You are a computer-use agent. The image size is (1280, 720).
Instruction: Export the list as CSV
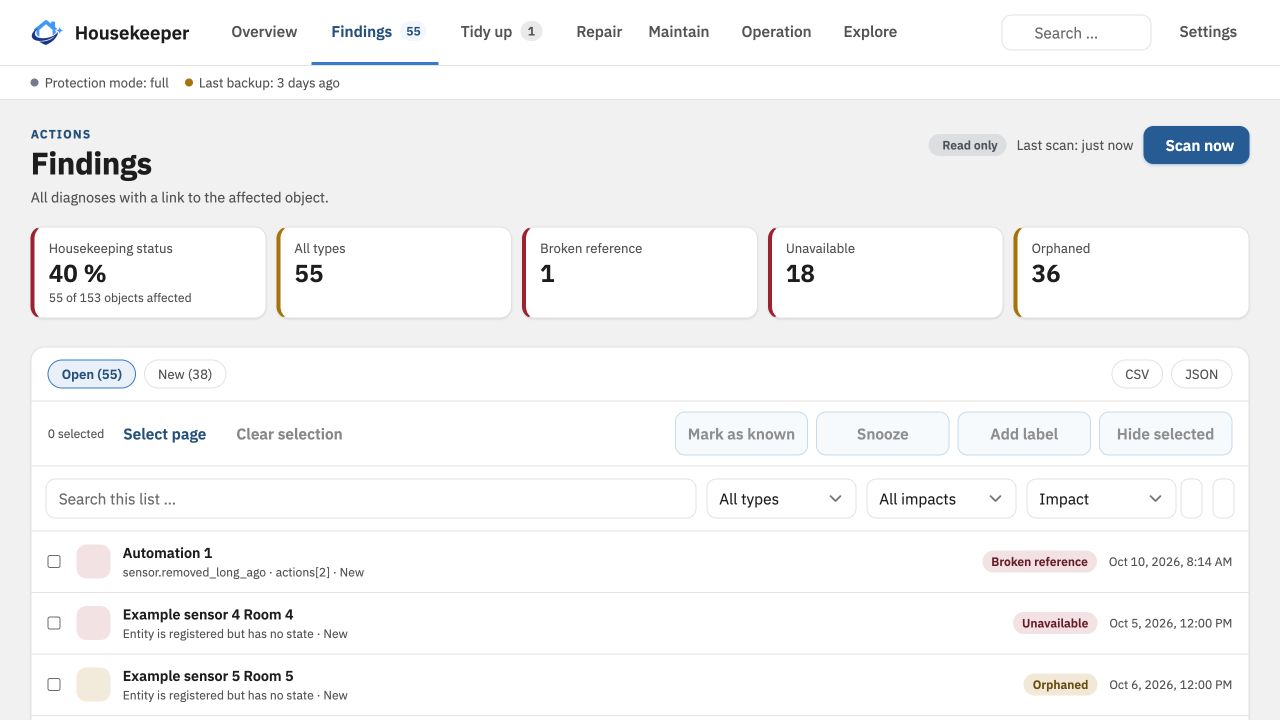coord(1137,374)
